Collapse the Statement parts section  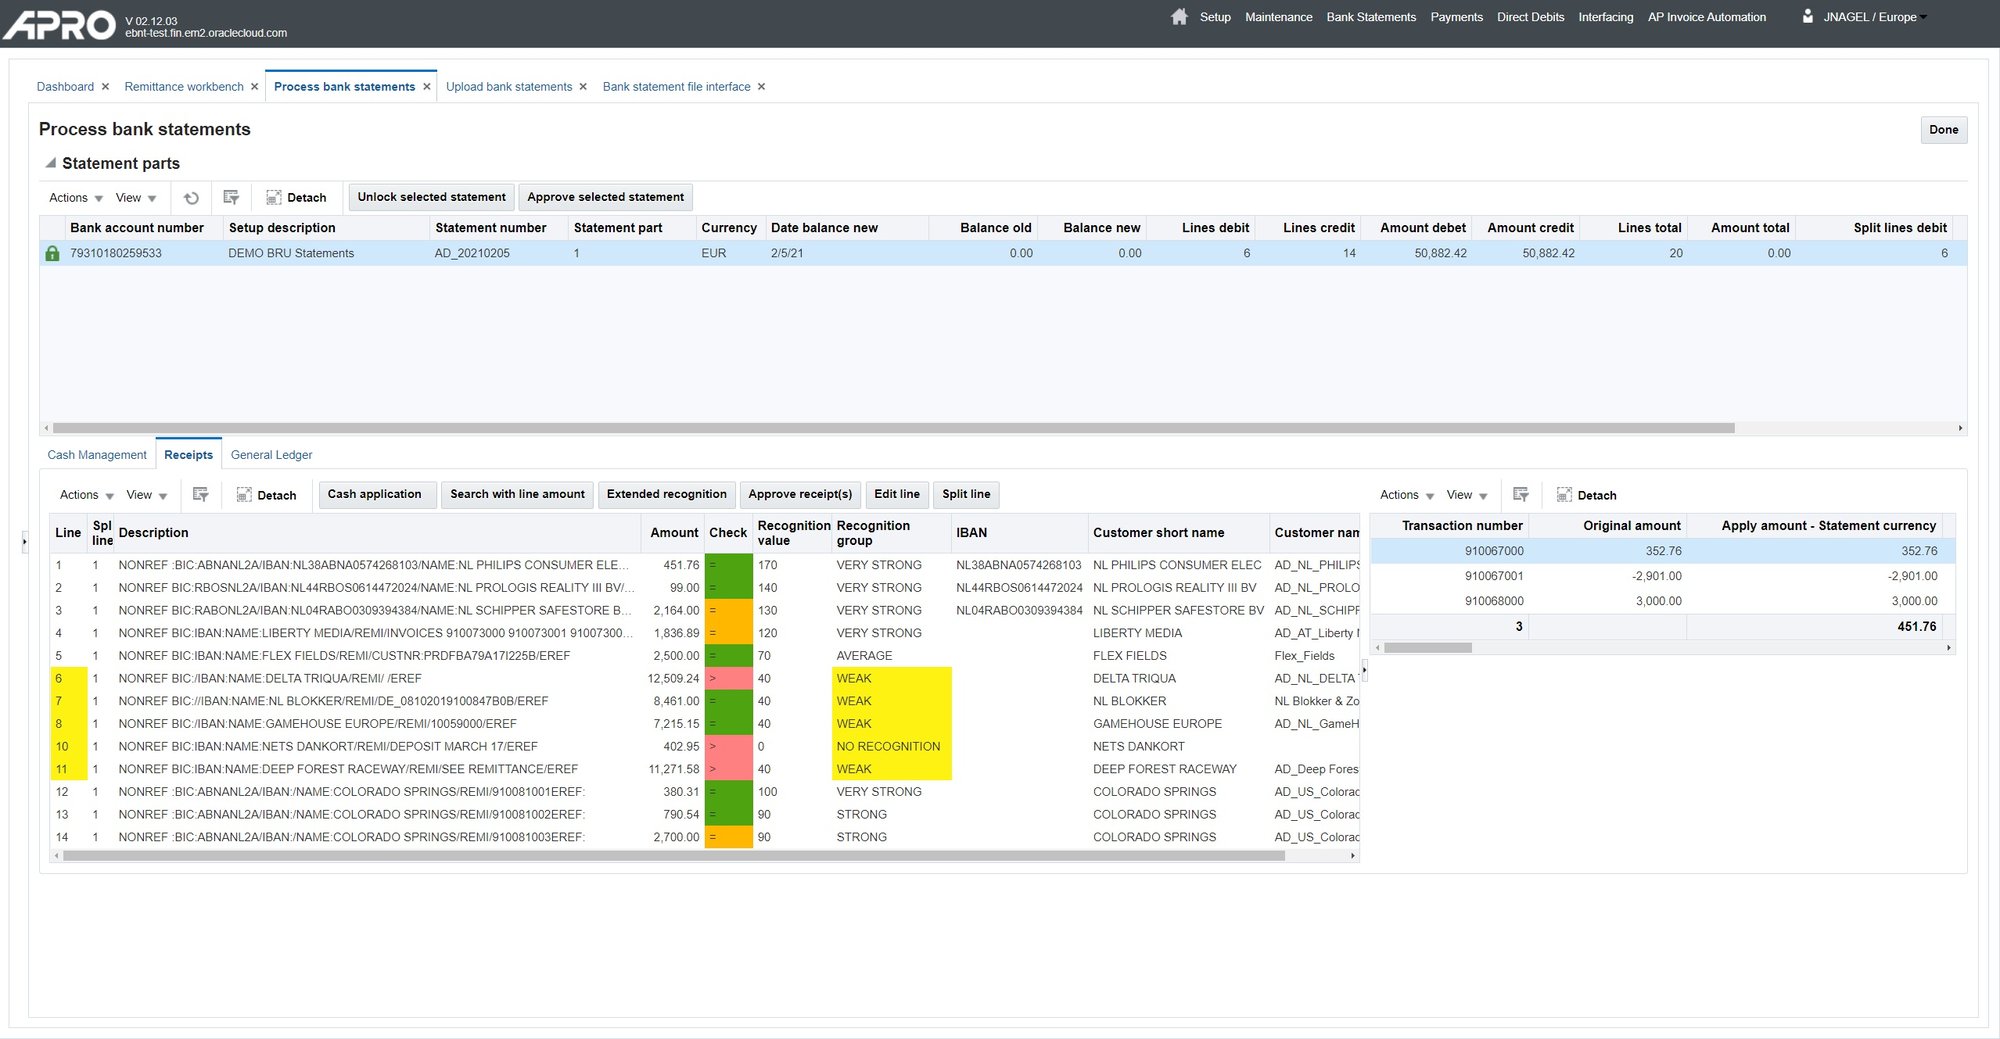(x=50, y=163)
